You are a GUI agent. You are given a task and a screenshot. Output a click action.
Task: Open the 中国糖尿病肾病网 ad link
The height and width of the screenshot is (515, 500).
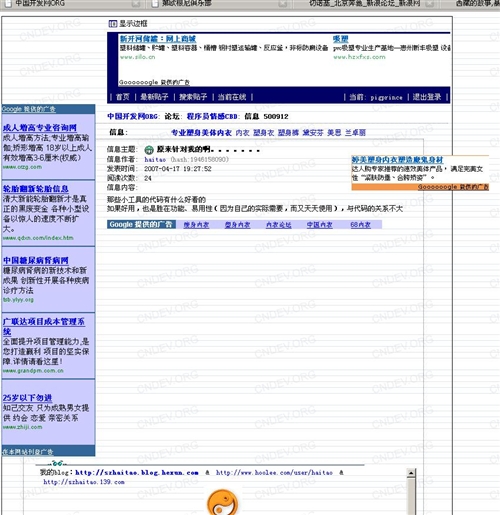coord(36,260)
